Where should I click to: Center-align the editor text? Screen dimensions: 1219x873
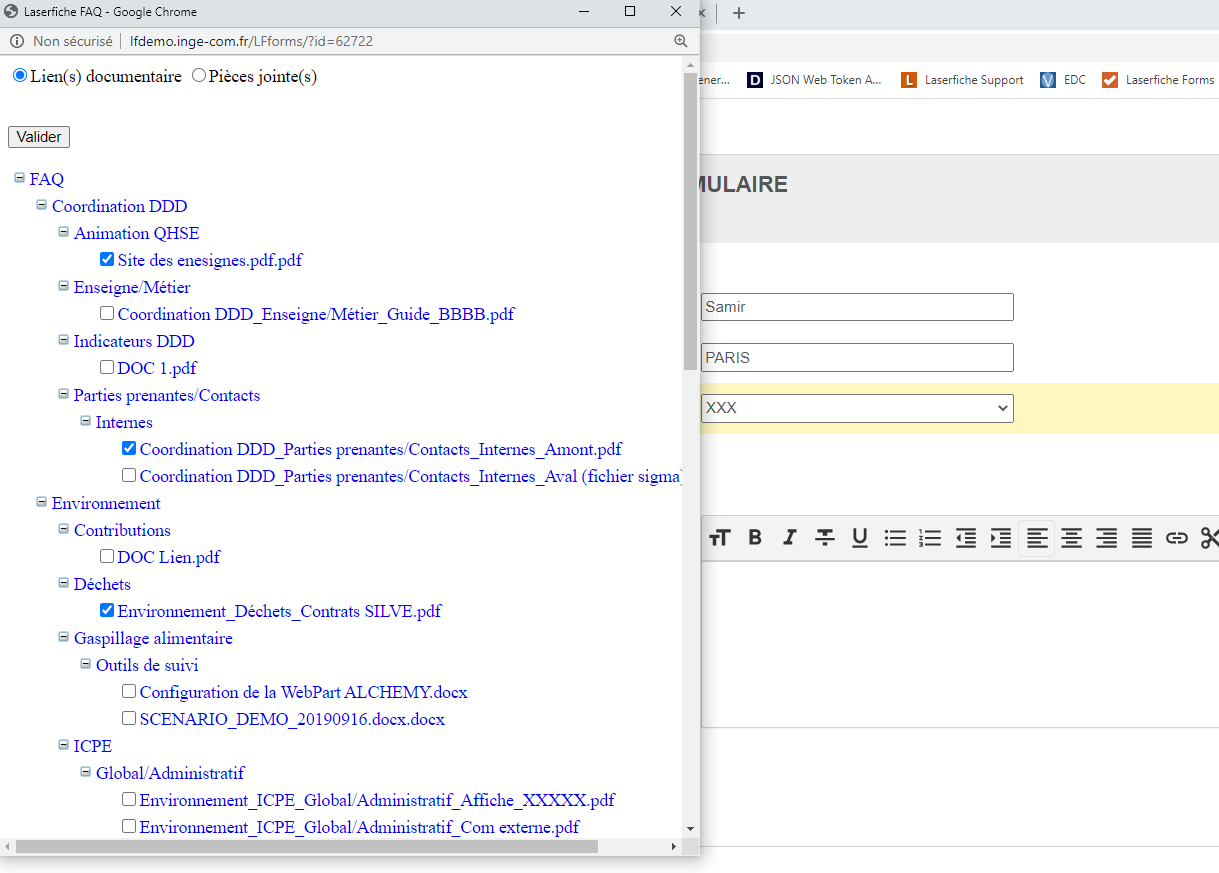pos(1071,538)
